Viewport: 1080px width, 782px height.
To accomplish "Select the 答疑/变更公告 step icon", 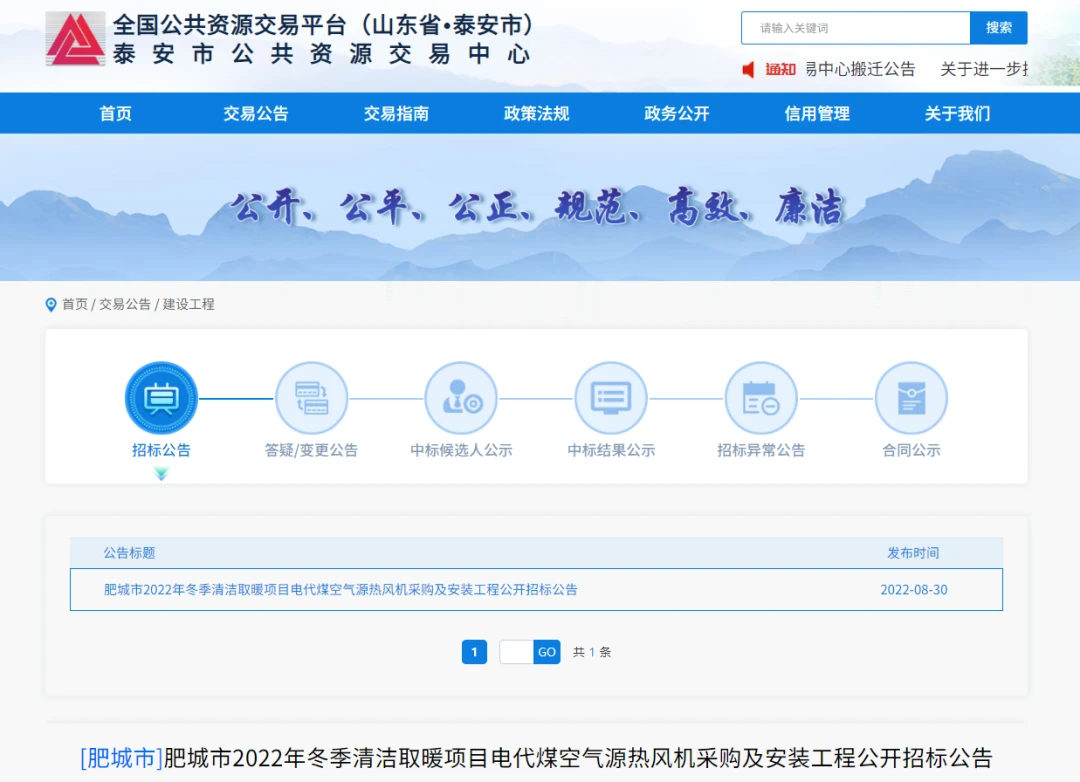I will (311, 398).
